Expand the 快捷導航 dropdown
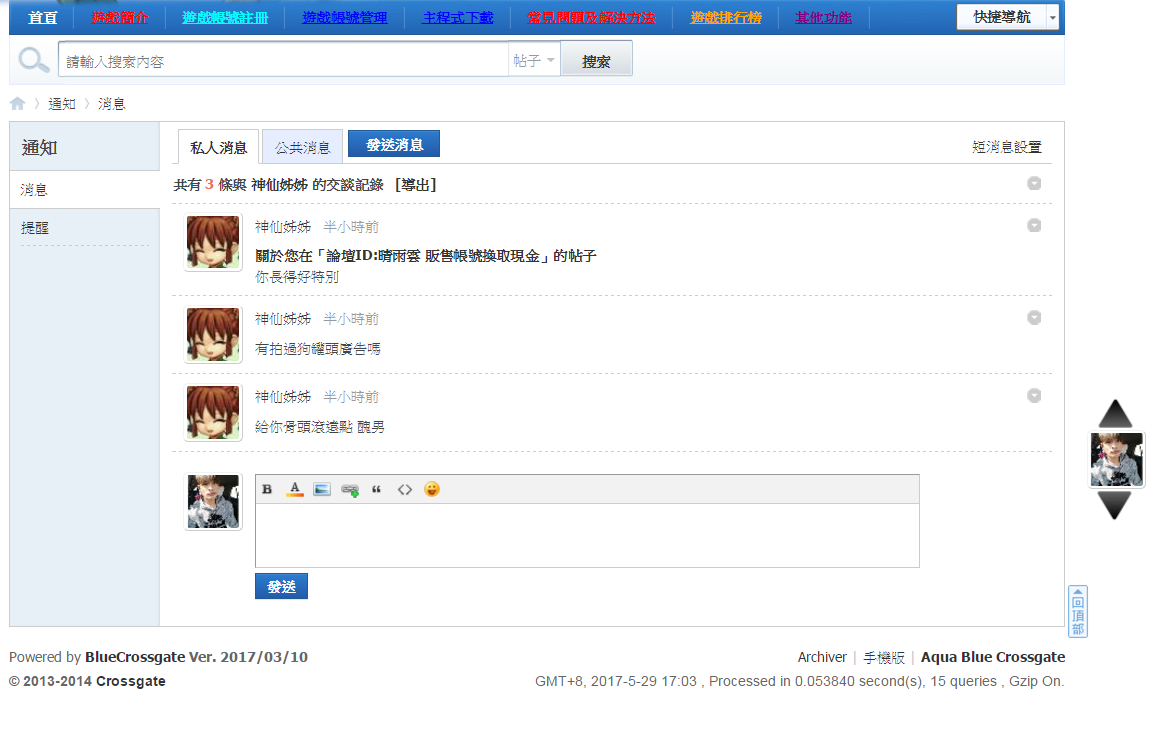1166x729 pixels. pyautogui.click(x=1052, y=17)
